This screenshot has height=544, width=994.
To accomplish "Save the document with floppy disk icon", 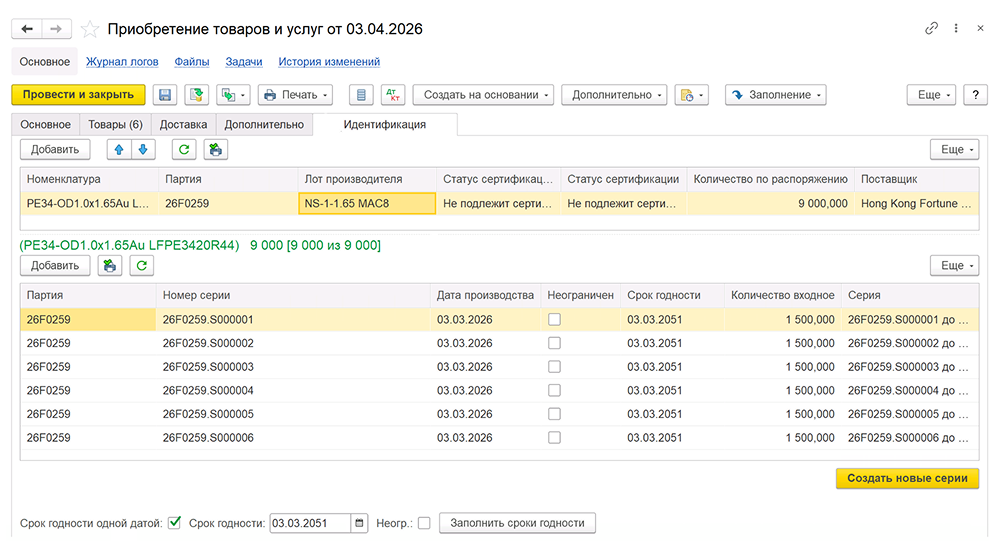I will [x=165, y=94].
